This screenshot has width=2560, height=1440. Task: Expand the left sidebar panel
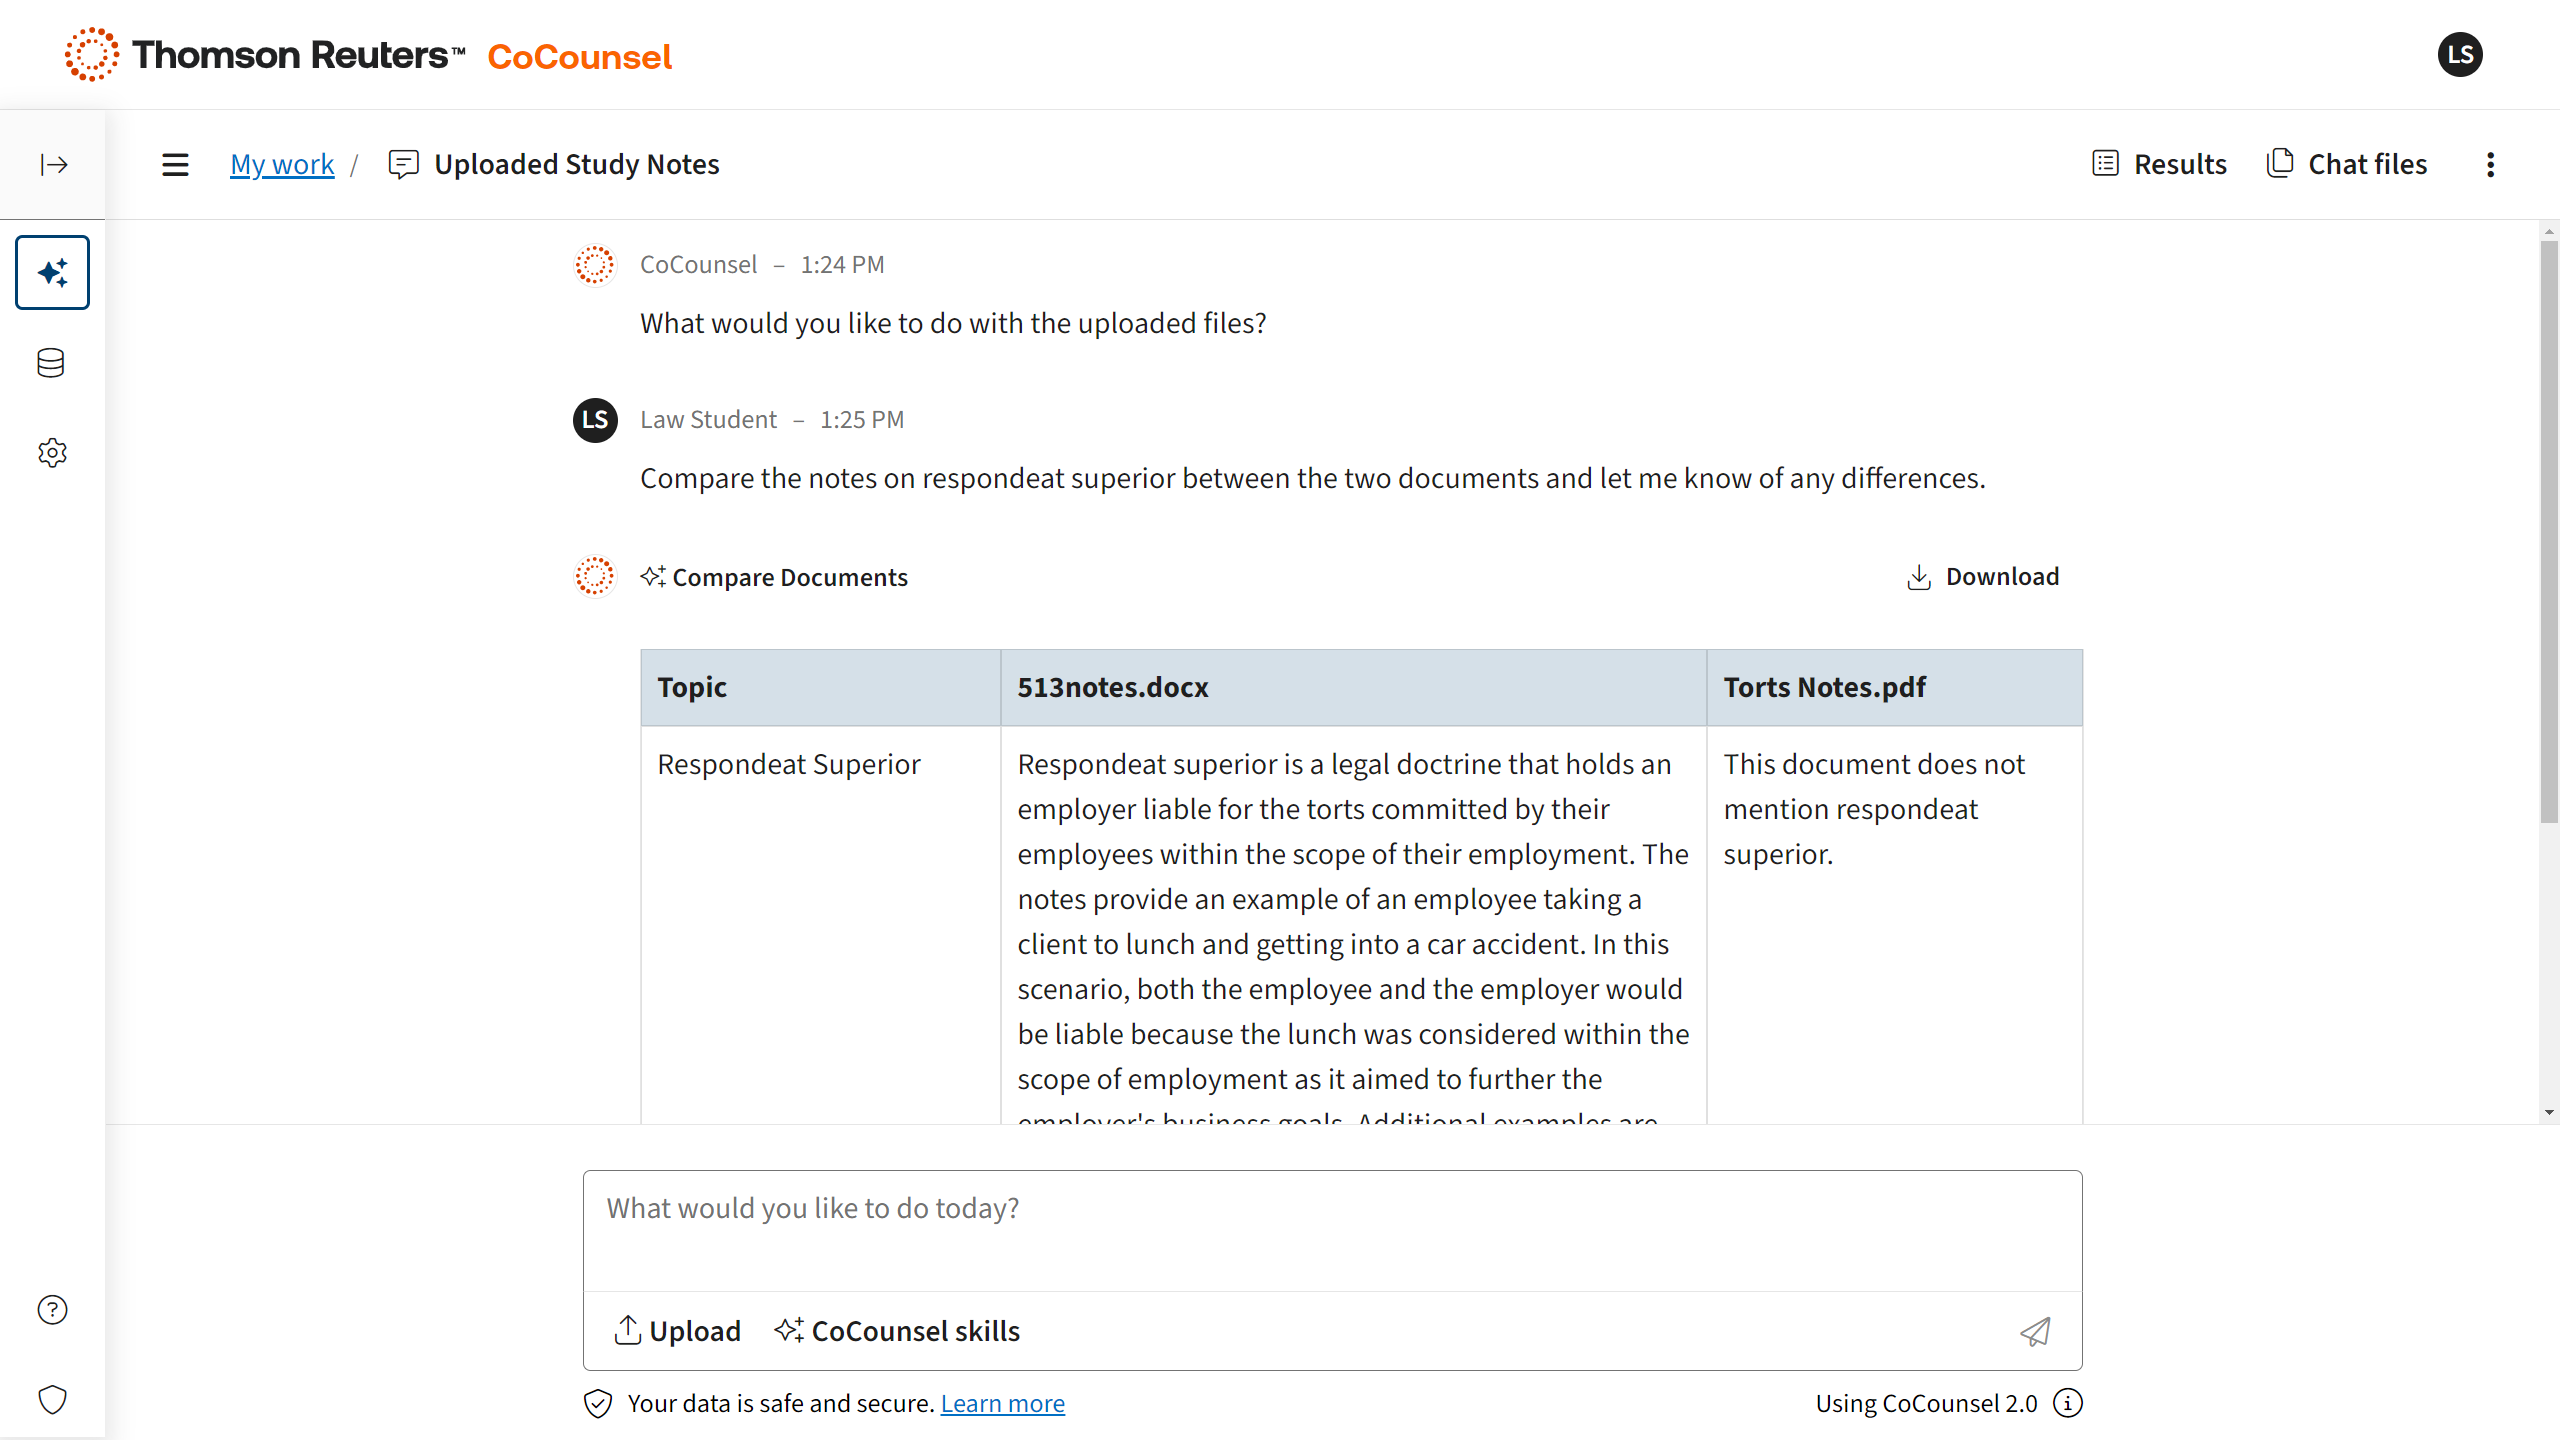pos(53,164)
